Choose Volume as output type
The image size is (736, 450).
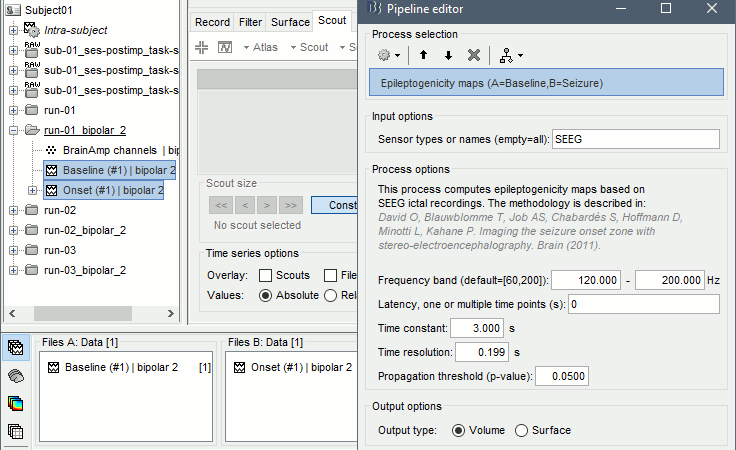[x=459, y=430]
